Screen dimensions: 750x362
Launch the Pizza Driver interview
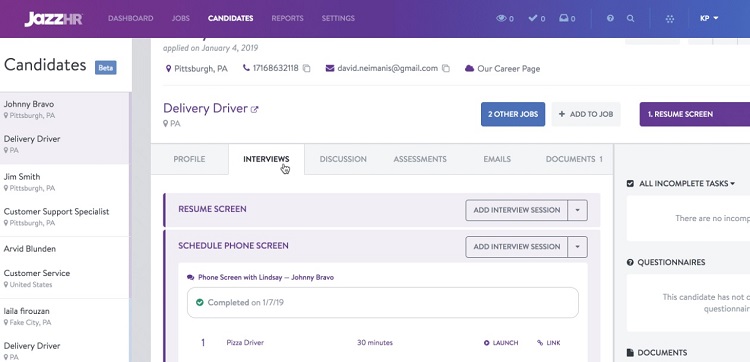501,343
